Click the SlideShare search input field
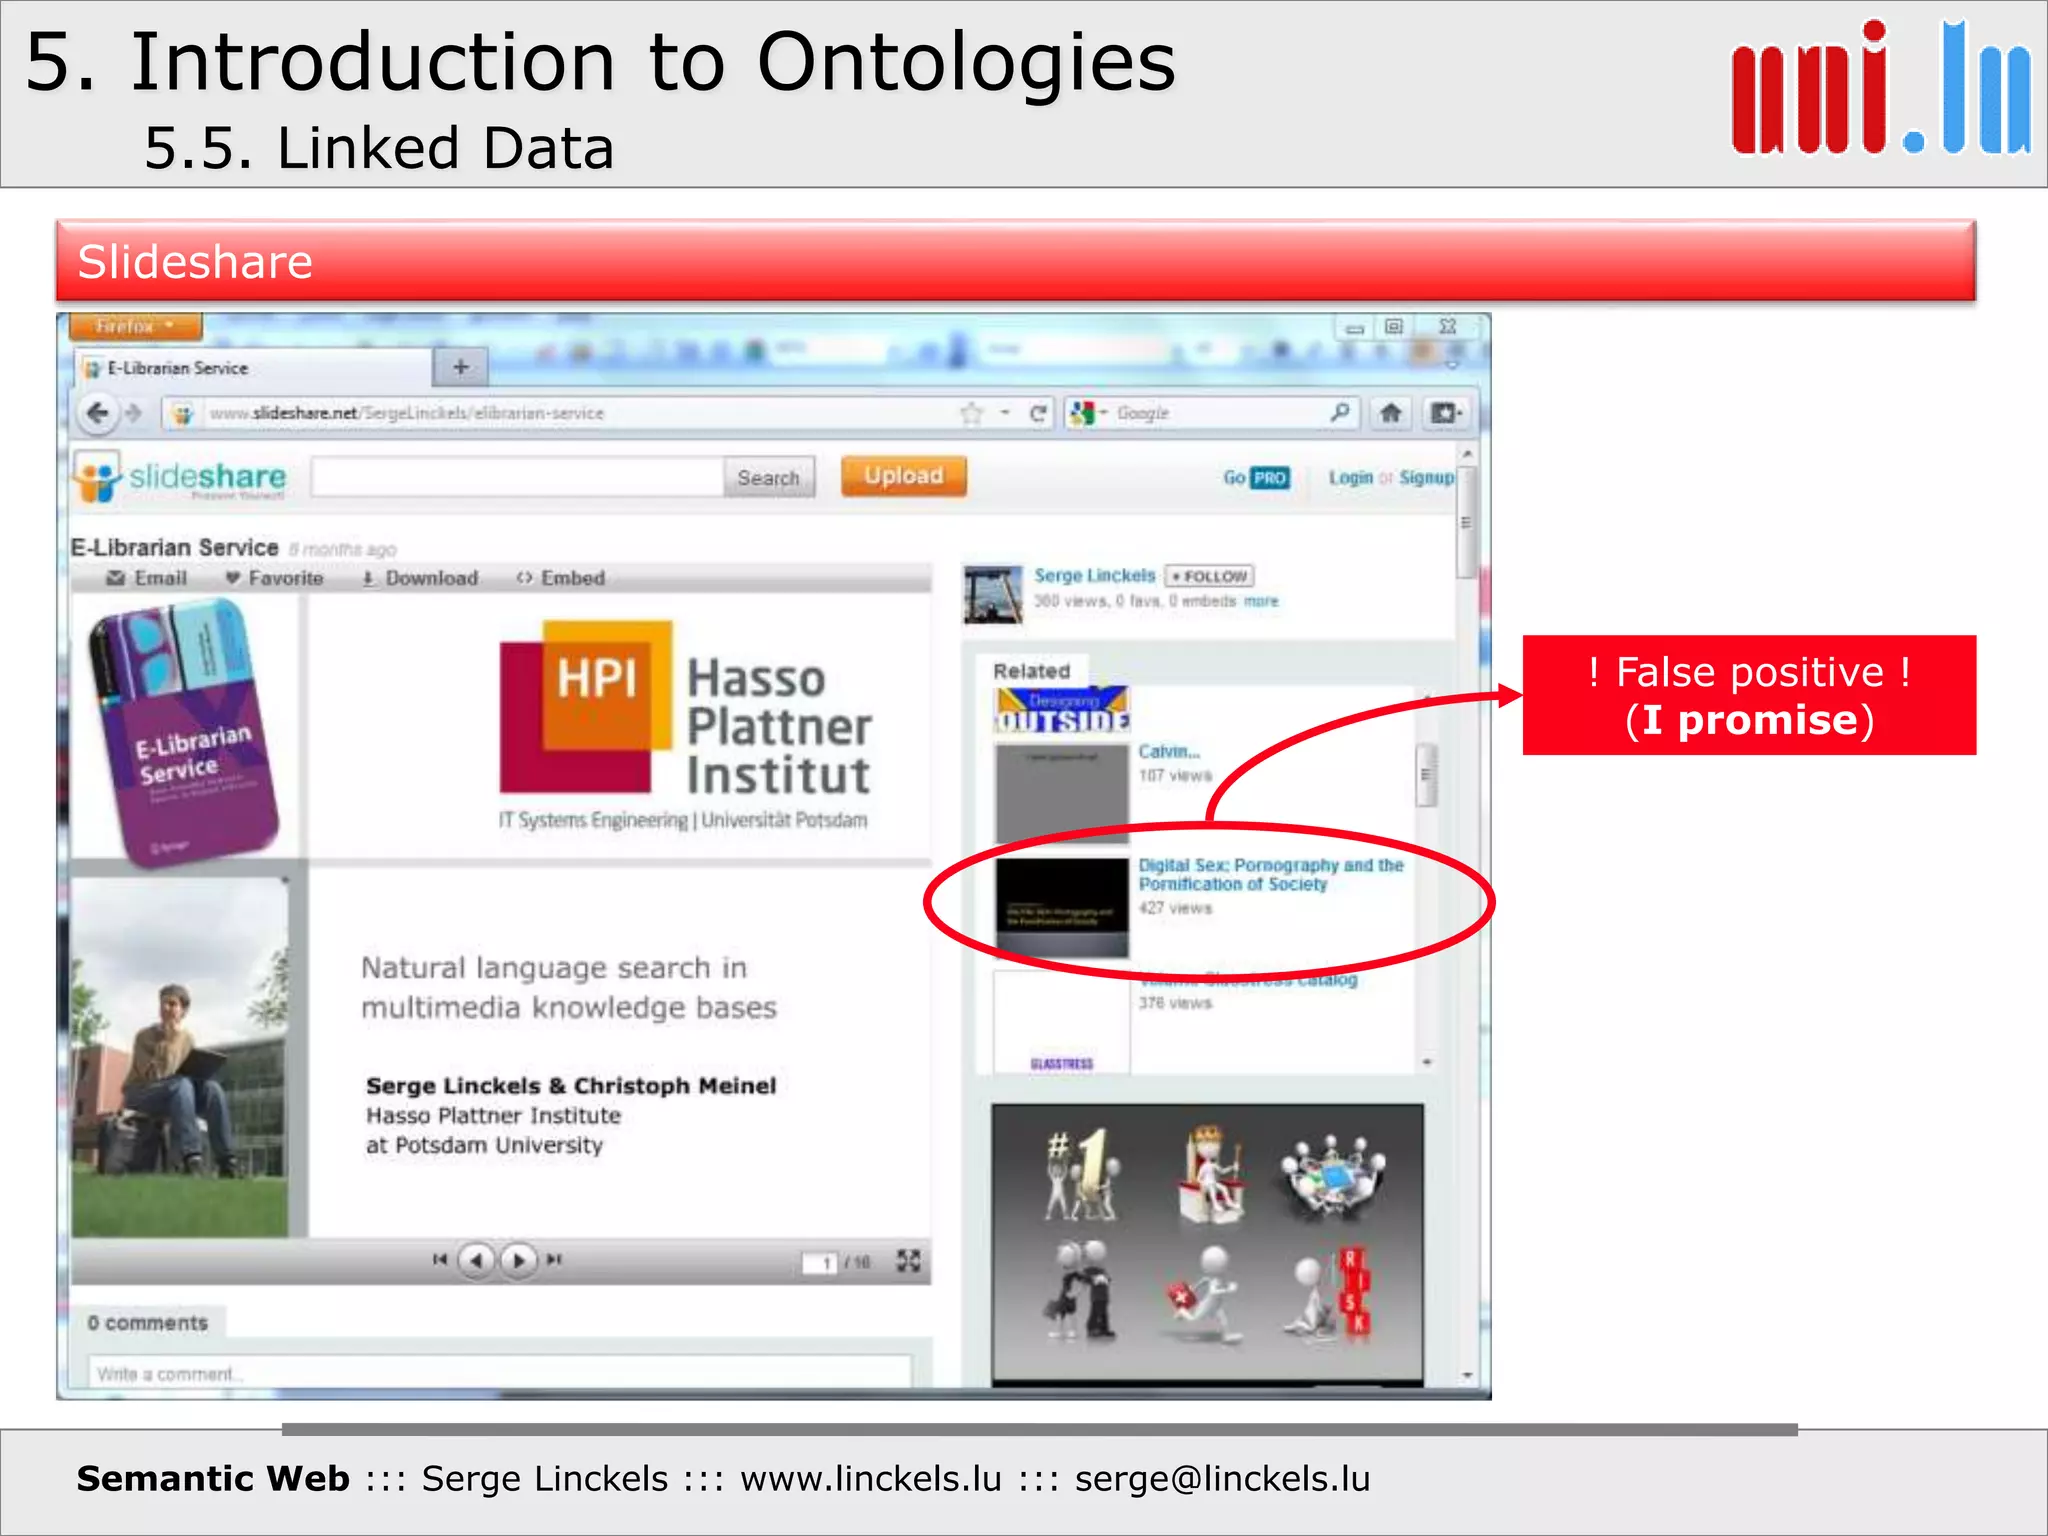Image resolution: width=2048 pixels, height=1536 pixels. coord(517,477)
